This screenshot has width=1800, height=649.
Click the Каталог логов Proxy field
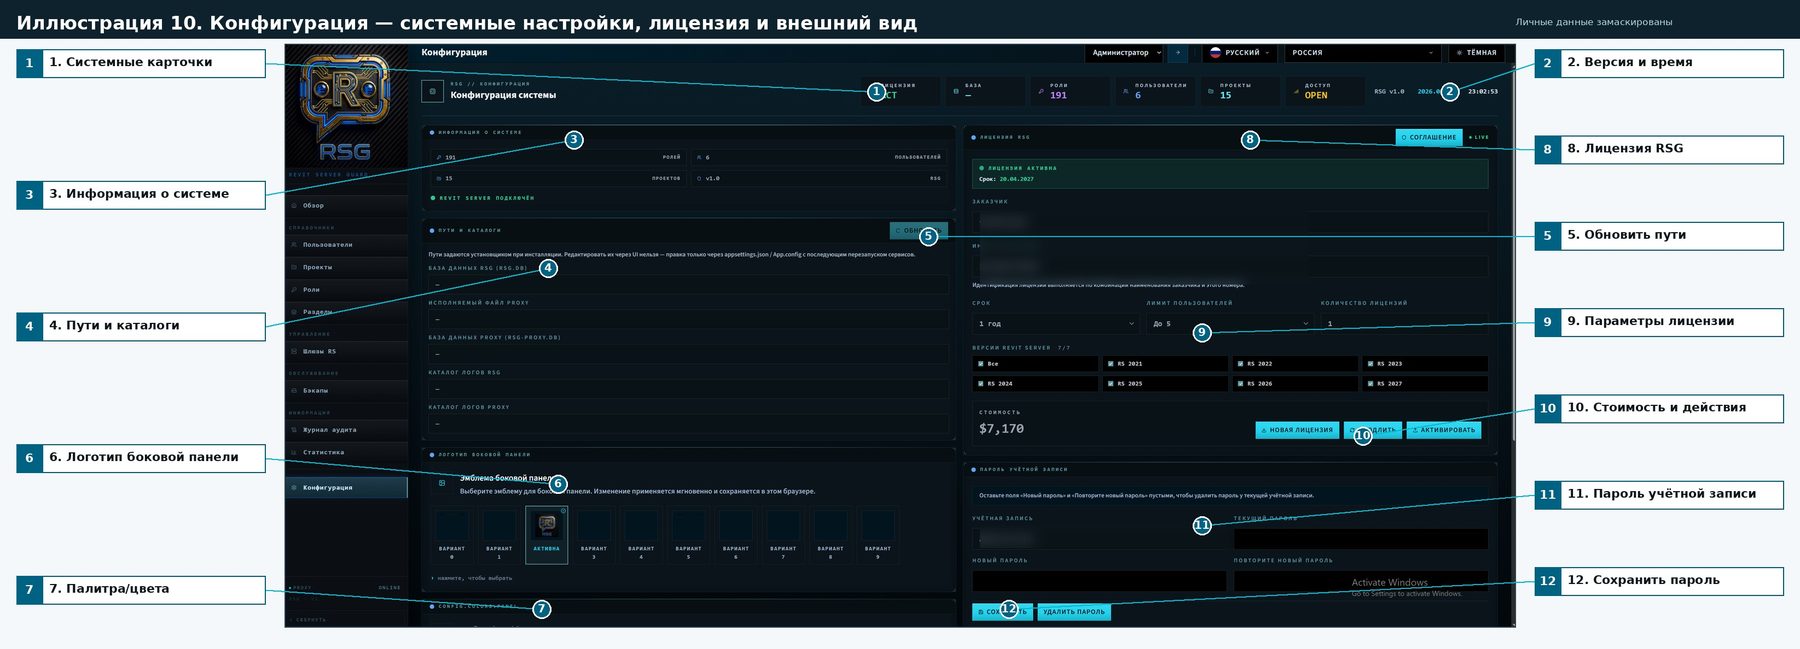click(688, 424)
